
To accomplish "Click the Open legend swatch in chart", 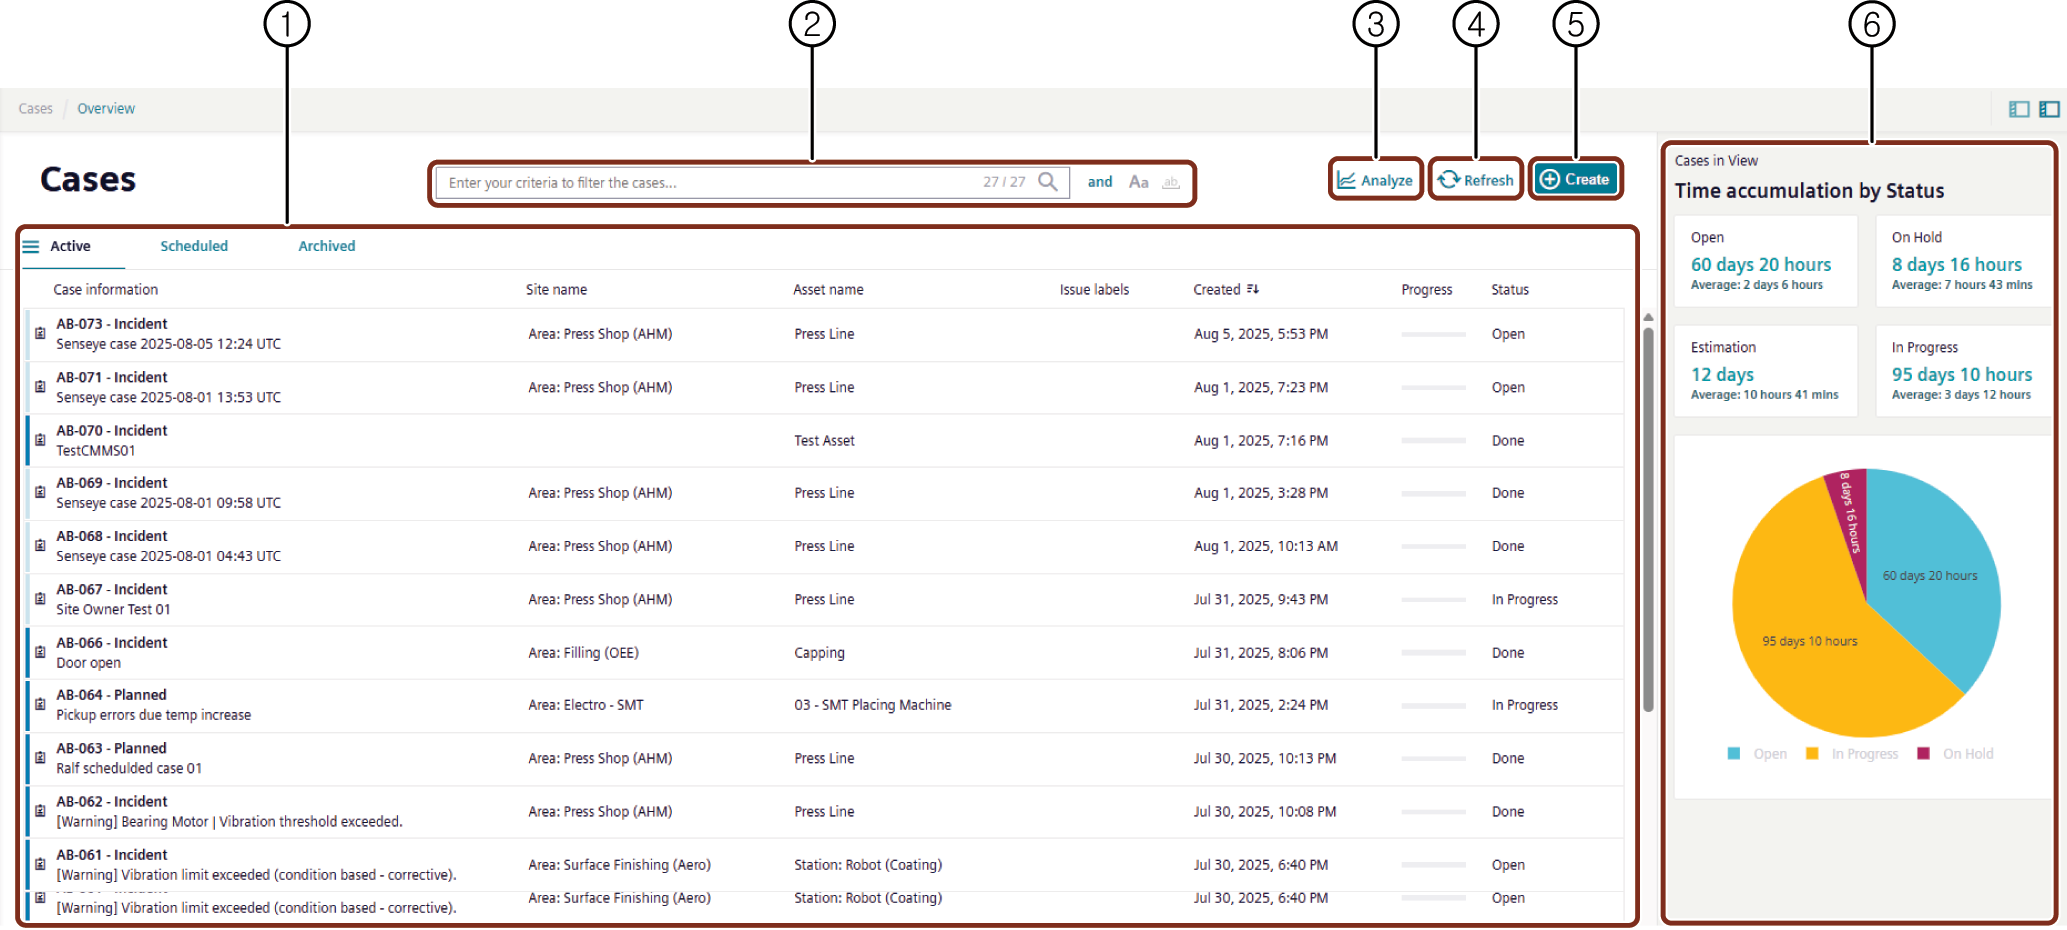I will [1734, 754].
